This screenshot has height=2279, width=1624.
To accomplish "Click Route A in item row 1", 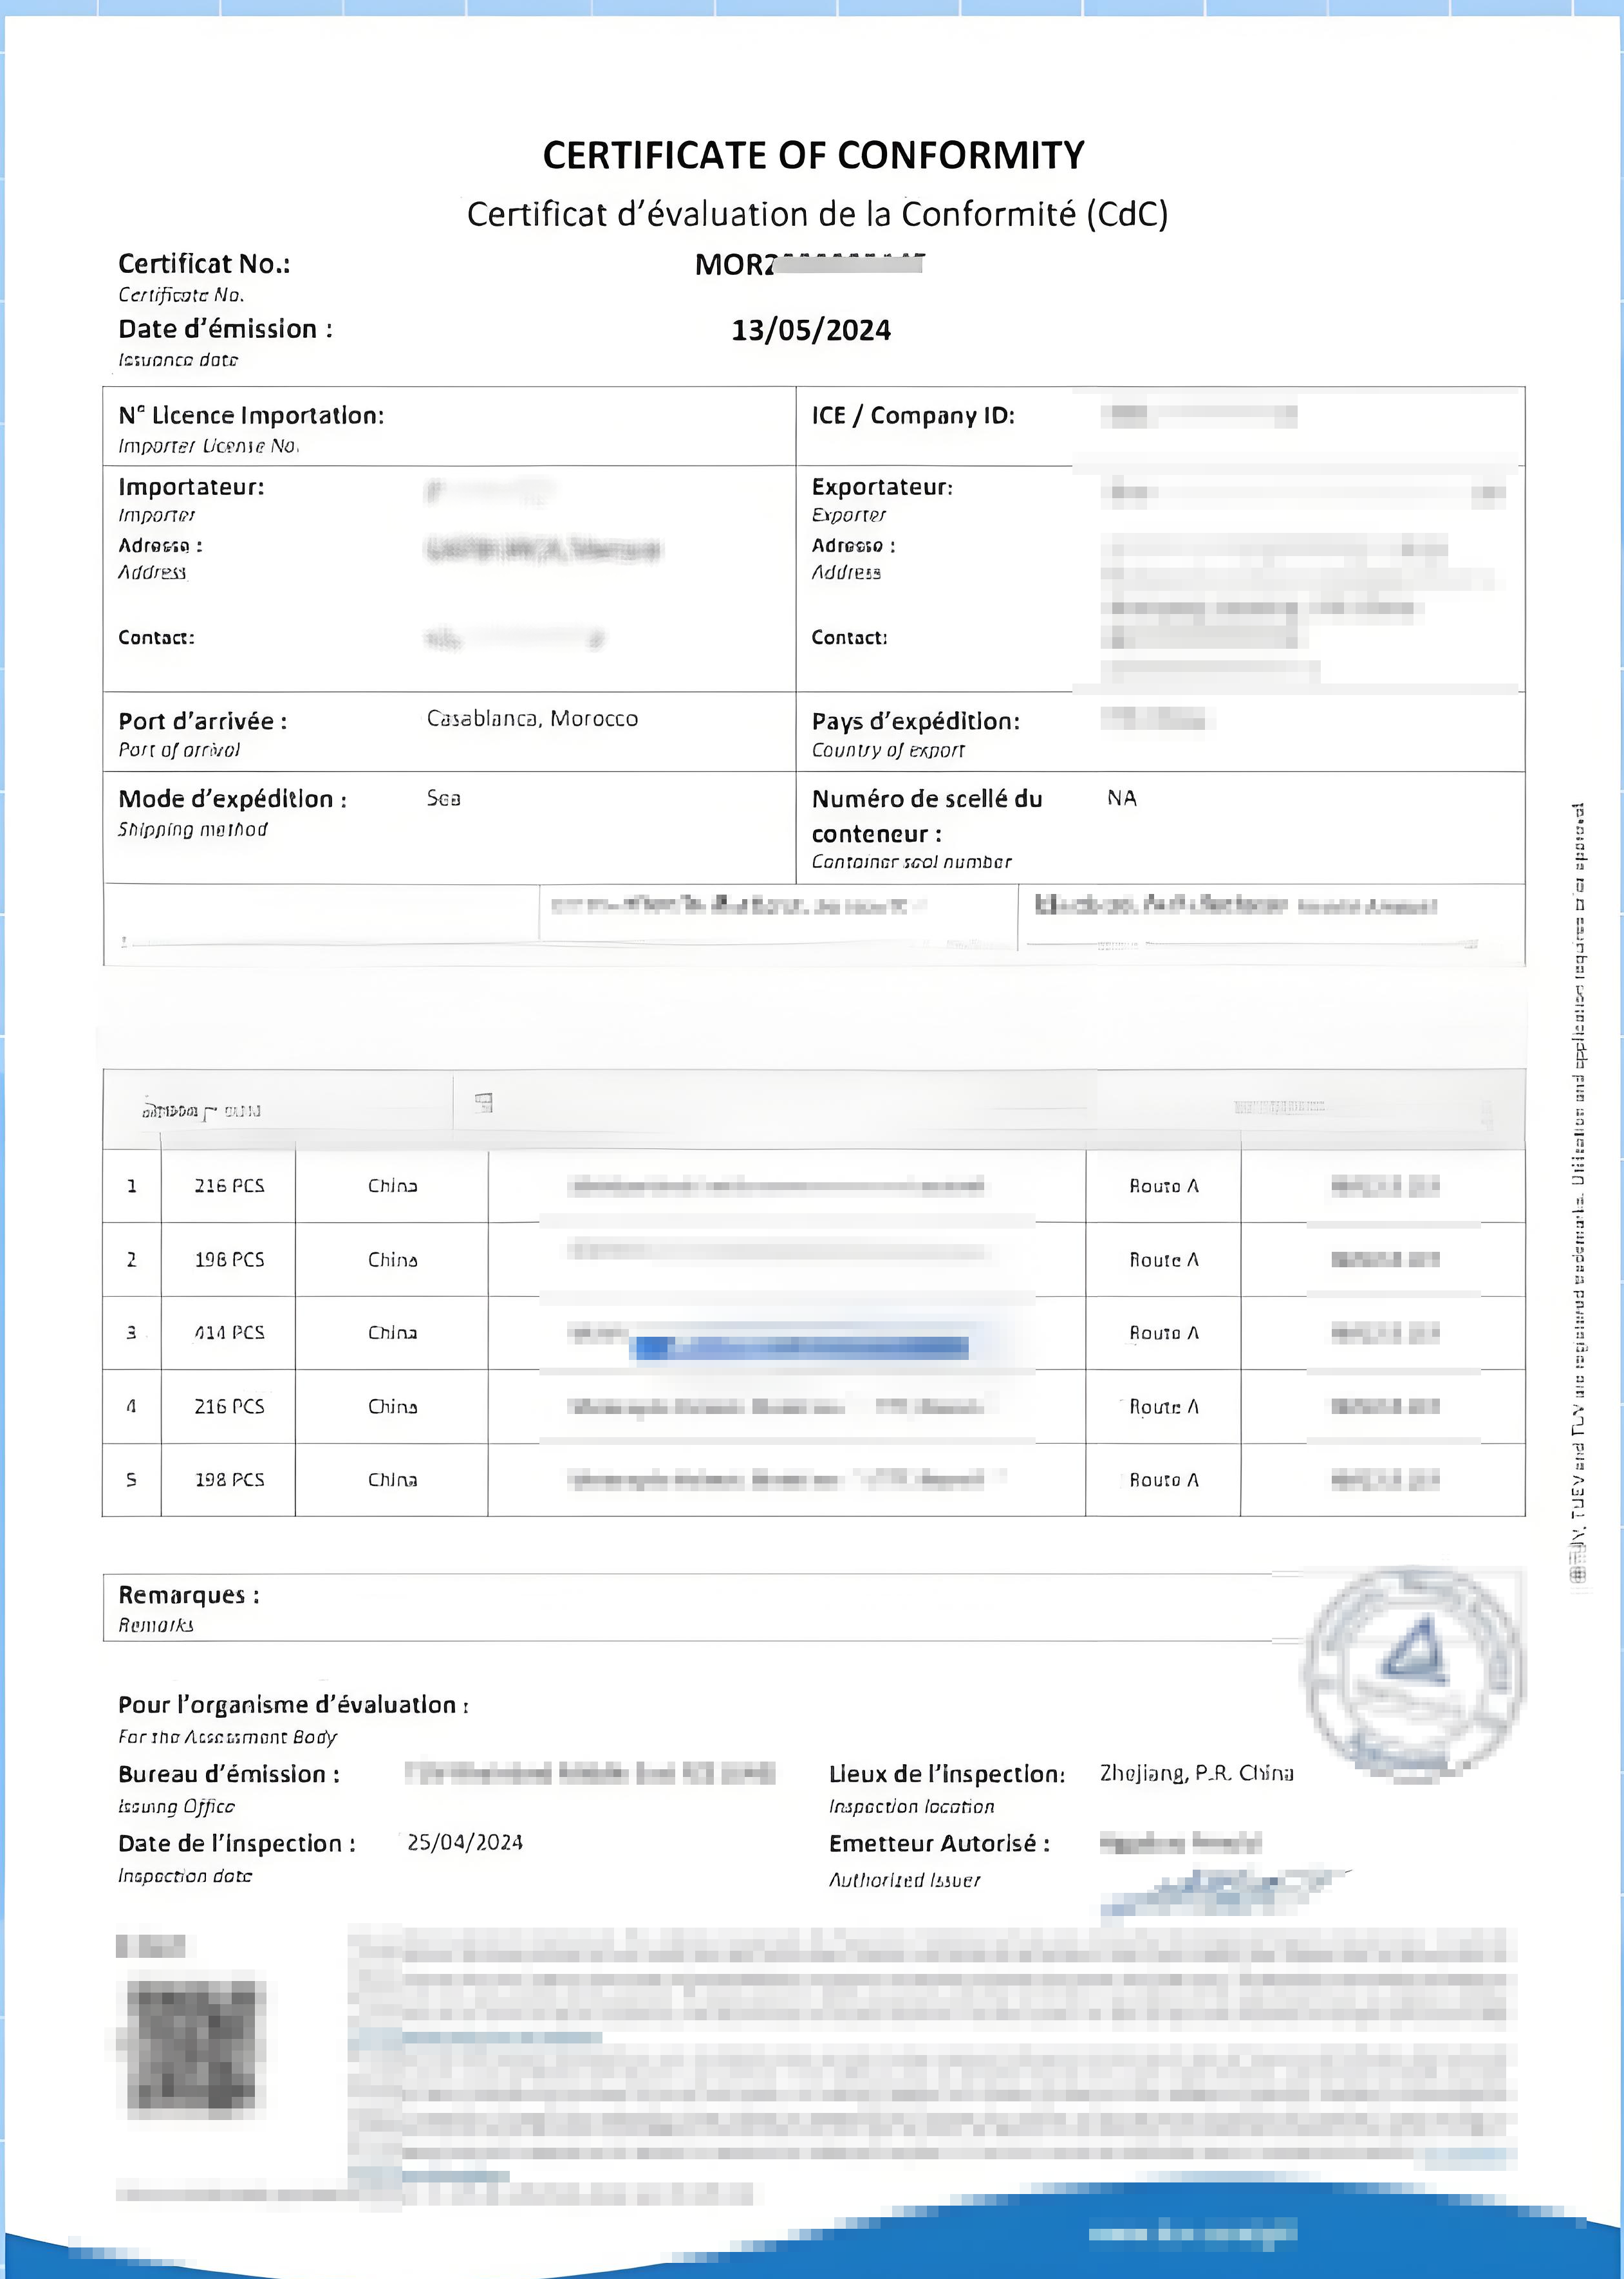I will (x=1164, y=1186).
